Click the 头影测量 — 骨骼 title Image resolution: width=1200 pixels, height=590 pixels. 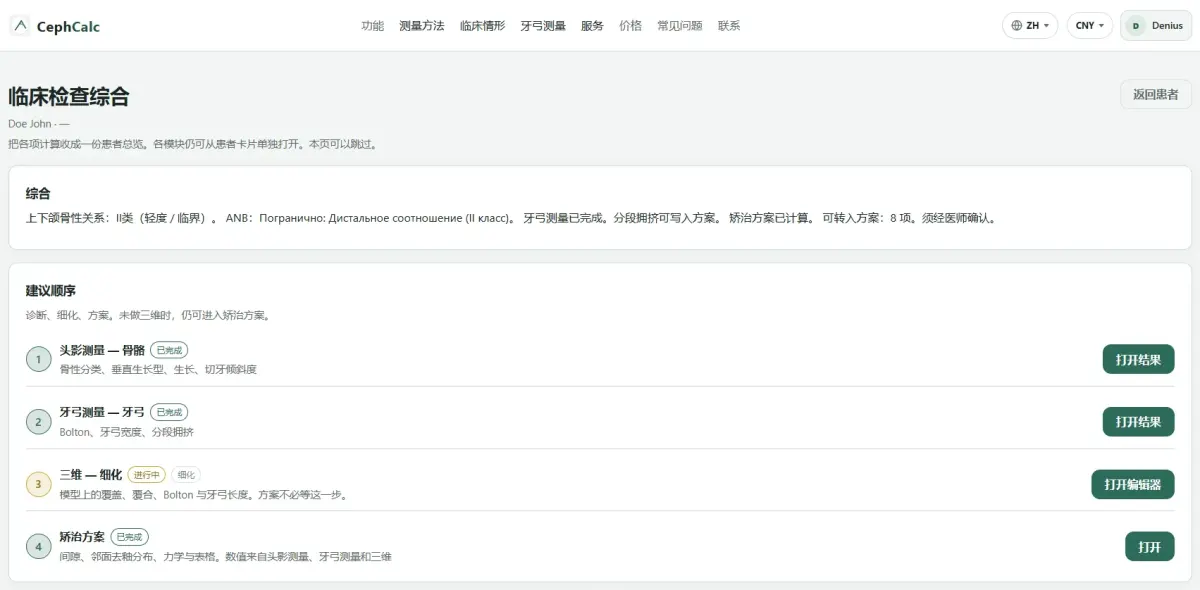click(x=102, y=350)
